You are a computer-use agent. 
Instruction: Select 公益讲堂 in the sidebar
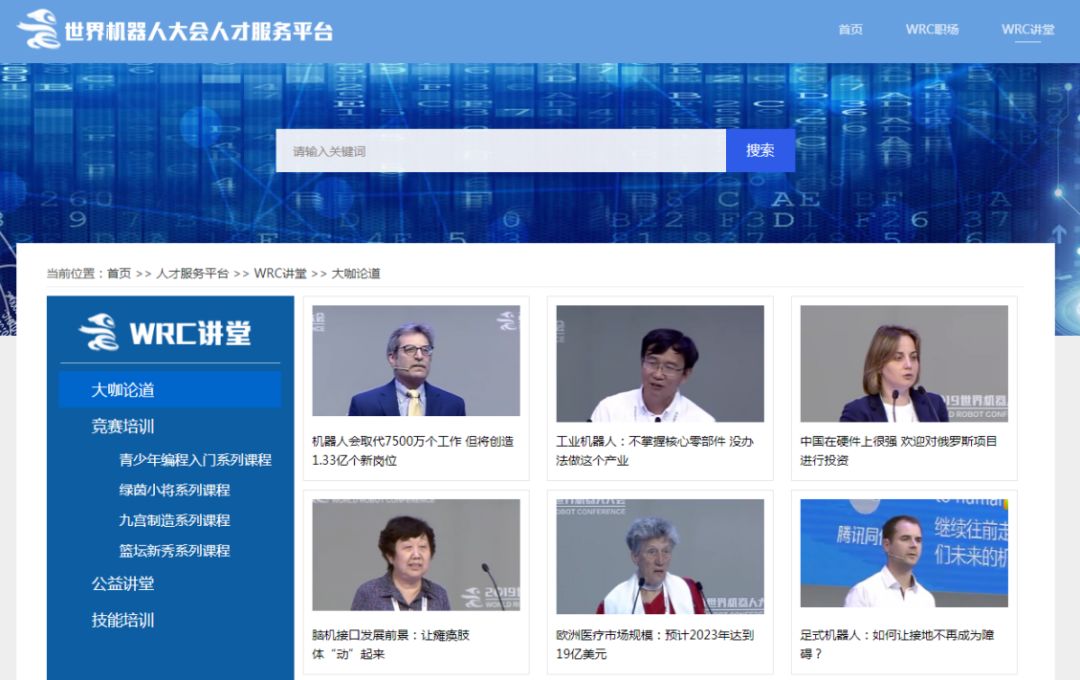123,584
